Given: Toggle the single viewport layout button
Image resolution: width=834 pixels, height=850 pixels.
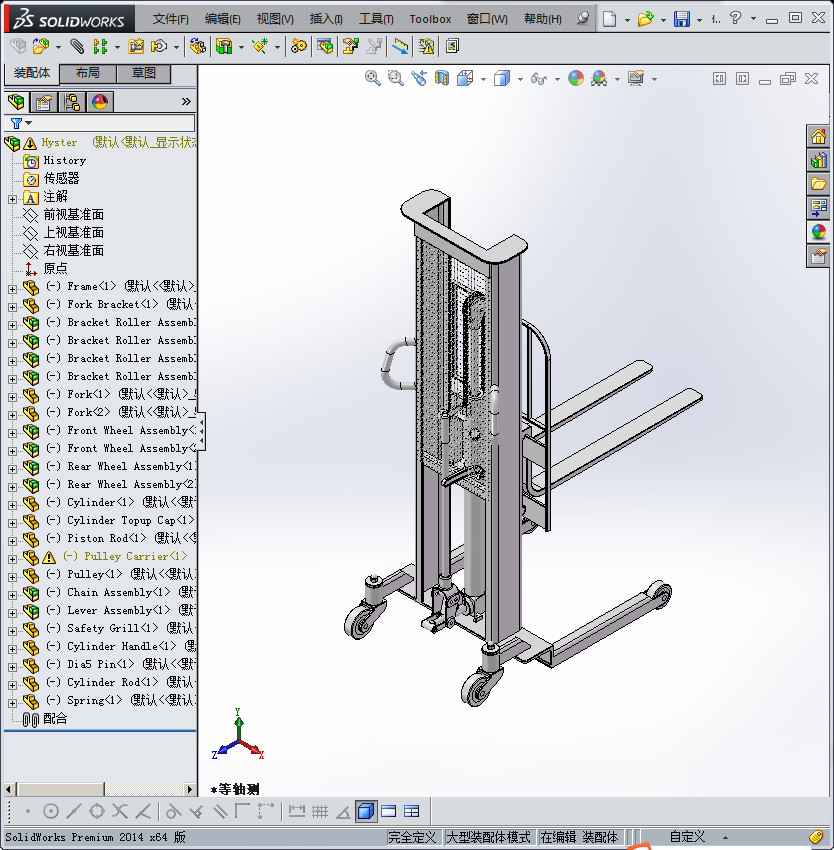Looking at the screenshot, I should point(389,812).
